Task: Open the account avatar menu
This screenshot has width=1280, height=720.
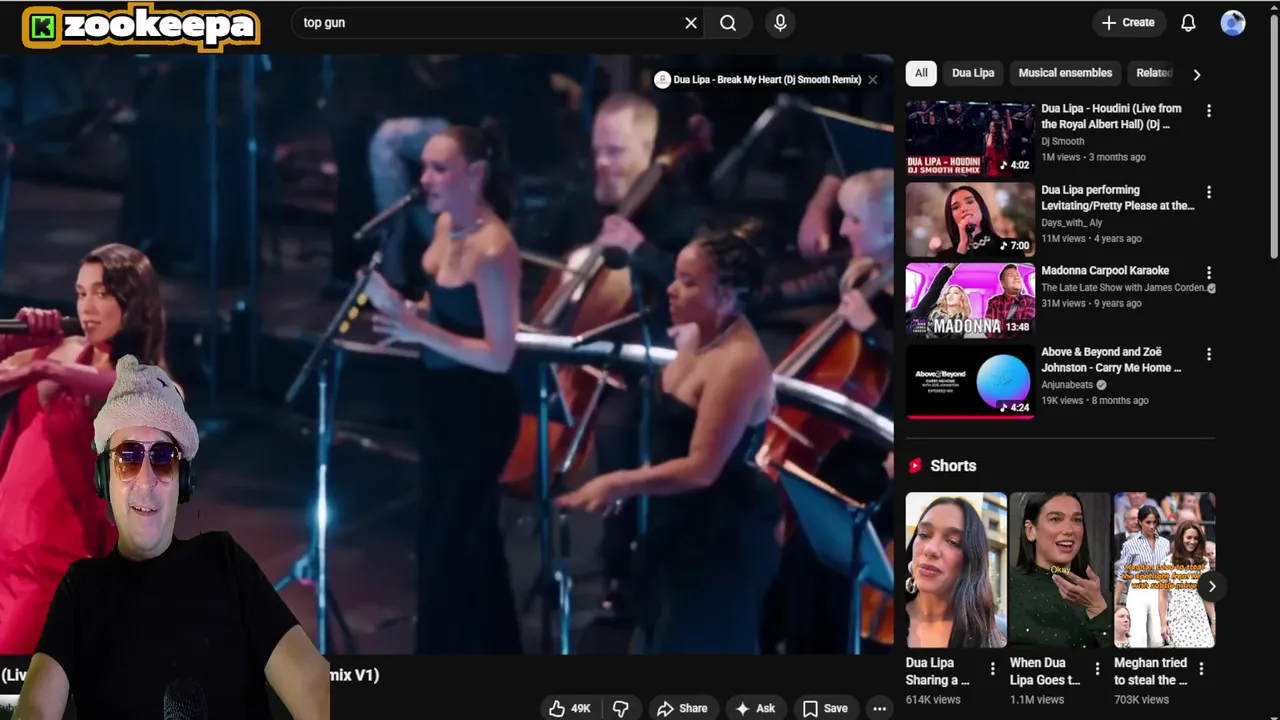Action: click(x=1233, y=23)
